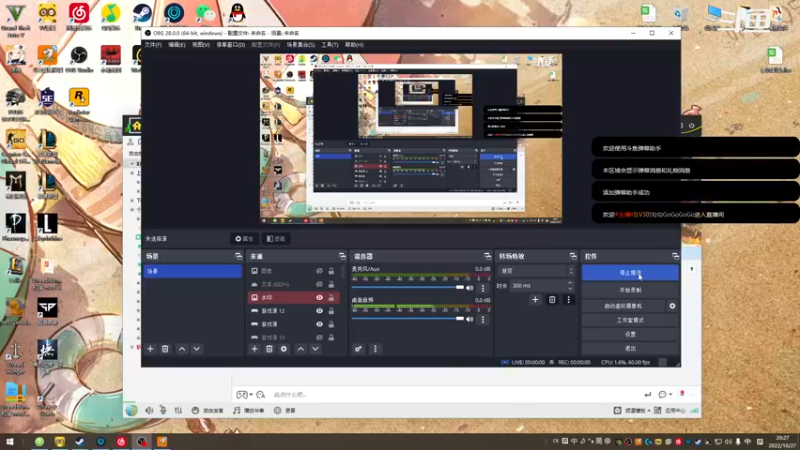Open the transition type dropdown
This screenshot has height=450, width=800.
536,271
